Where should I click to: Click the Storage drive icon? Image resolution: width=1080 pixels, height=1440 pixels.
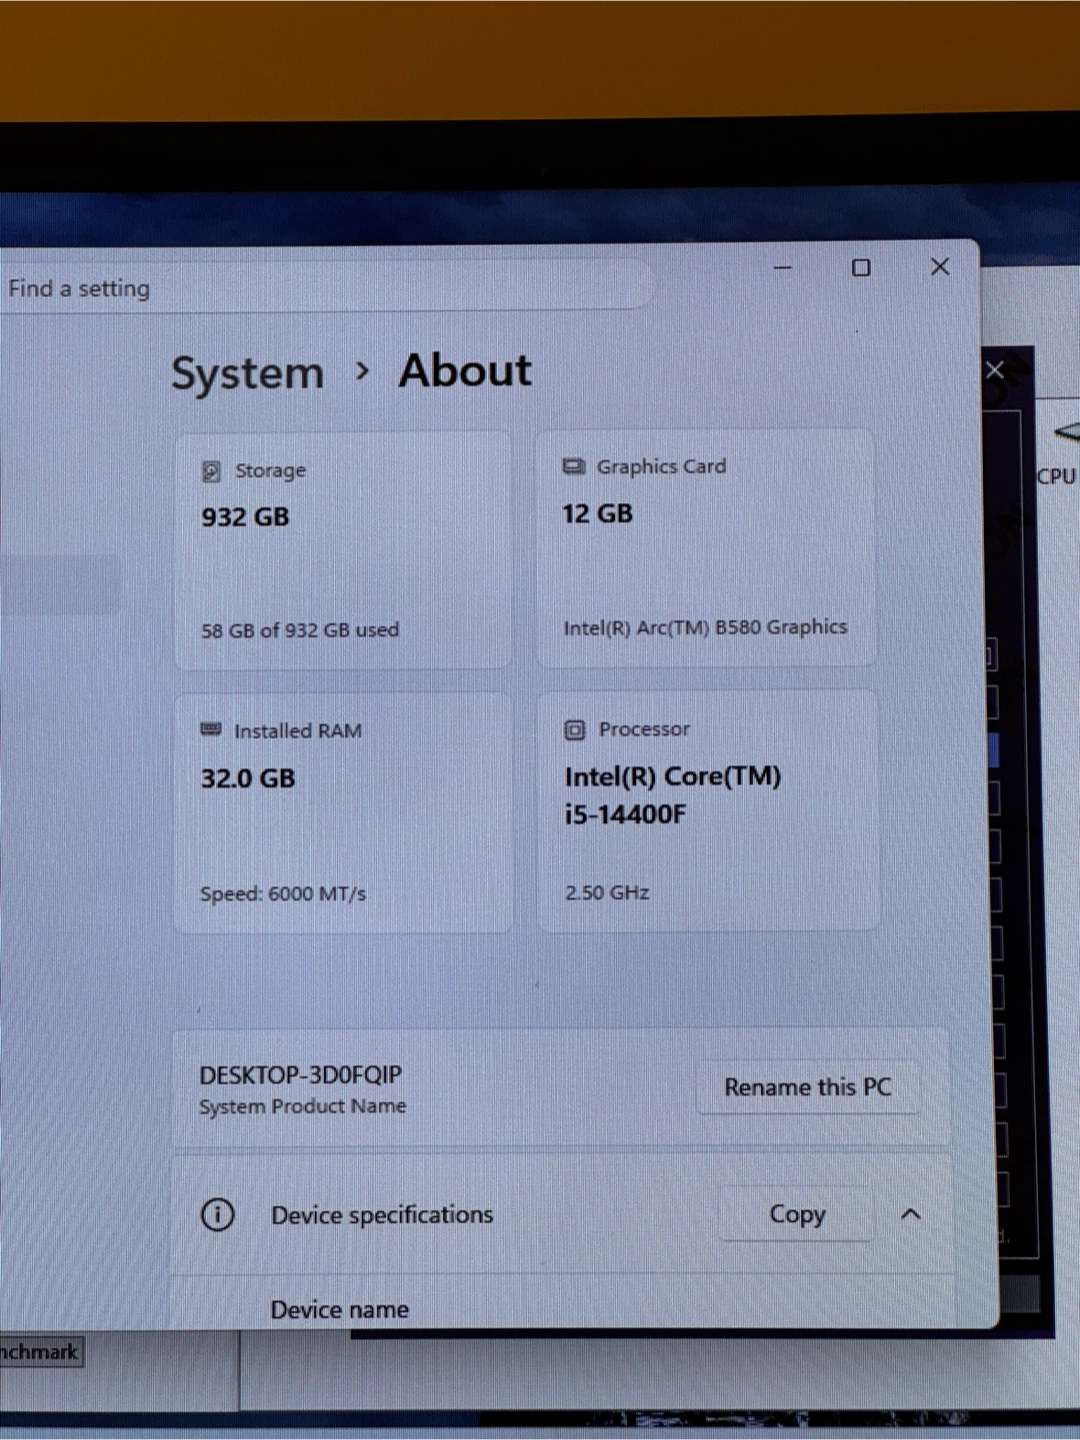[x=211, y=471]
